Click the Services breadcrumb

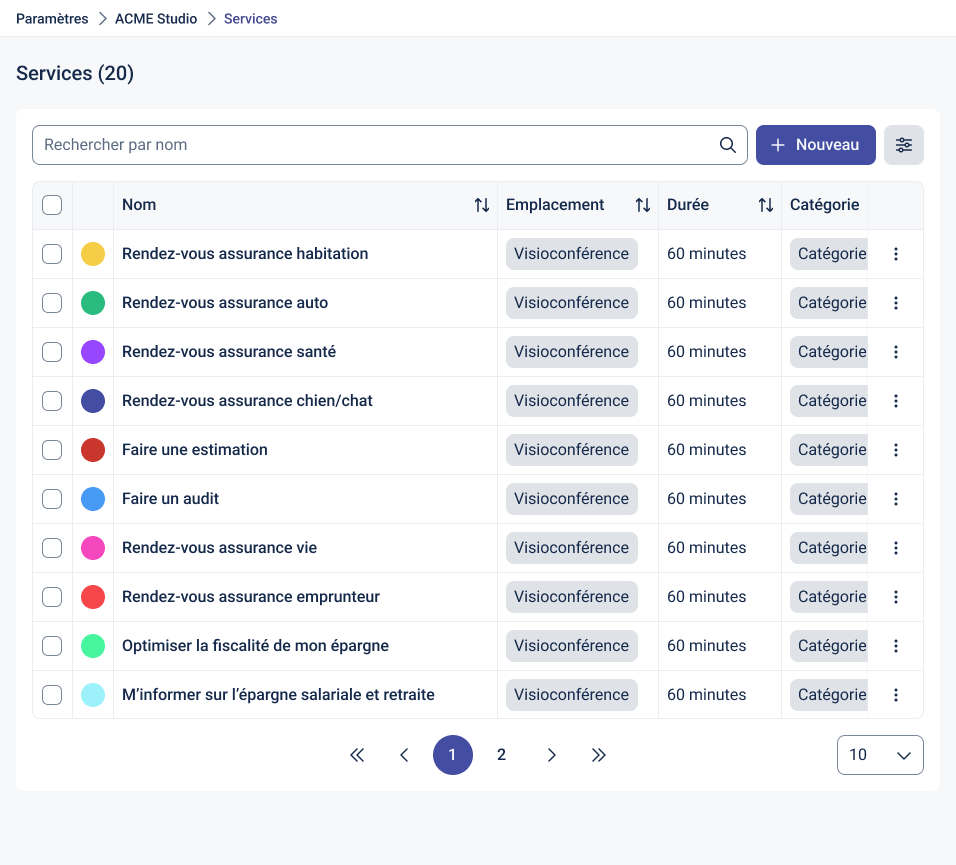pos(251,19)
